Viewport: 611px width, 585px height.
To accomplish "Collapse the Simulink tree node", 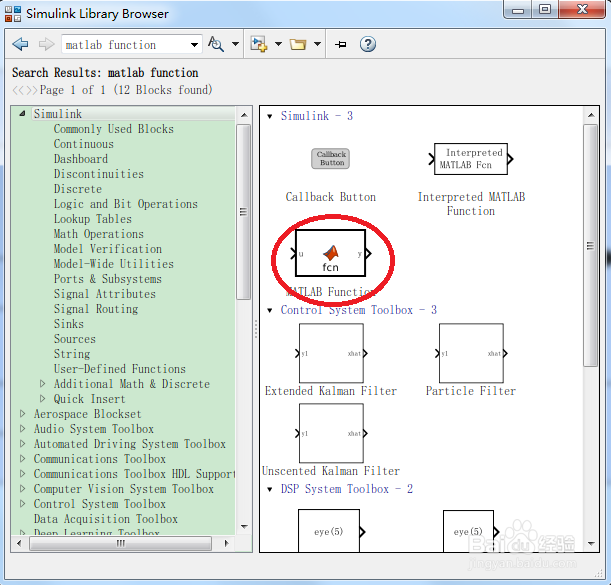I will (x=23, y=114).
